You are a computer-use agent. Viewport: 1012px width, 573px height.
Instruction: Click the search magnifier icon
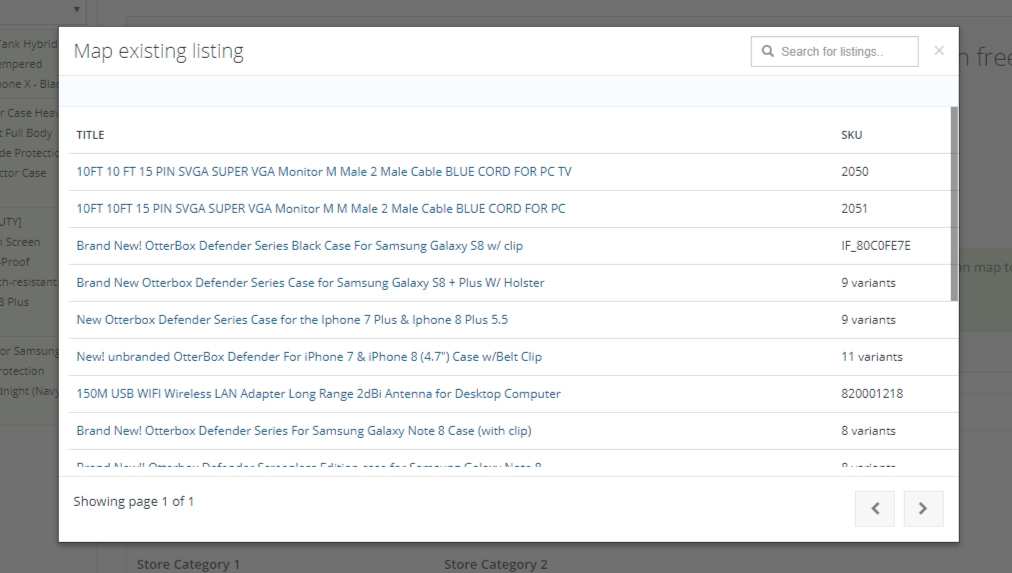coord(767,51)
